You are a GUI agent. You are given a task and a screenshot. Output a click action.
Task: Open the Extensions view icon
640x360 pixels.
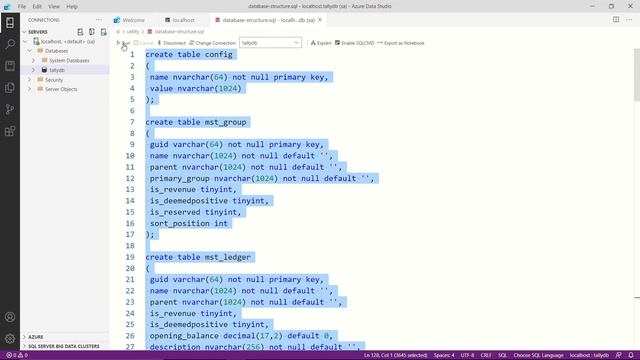[10, 131]
